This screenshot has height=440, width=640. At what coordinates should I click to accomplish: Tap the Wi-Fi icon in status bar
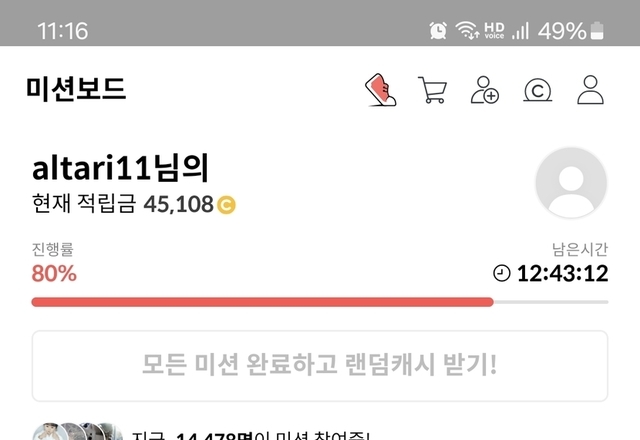(467, 31)
